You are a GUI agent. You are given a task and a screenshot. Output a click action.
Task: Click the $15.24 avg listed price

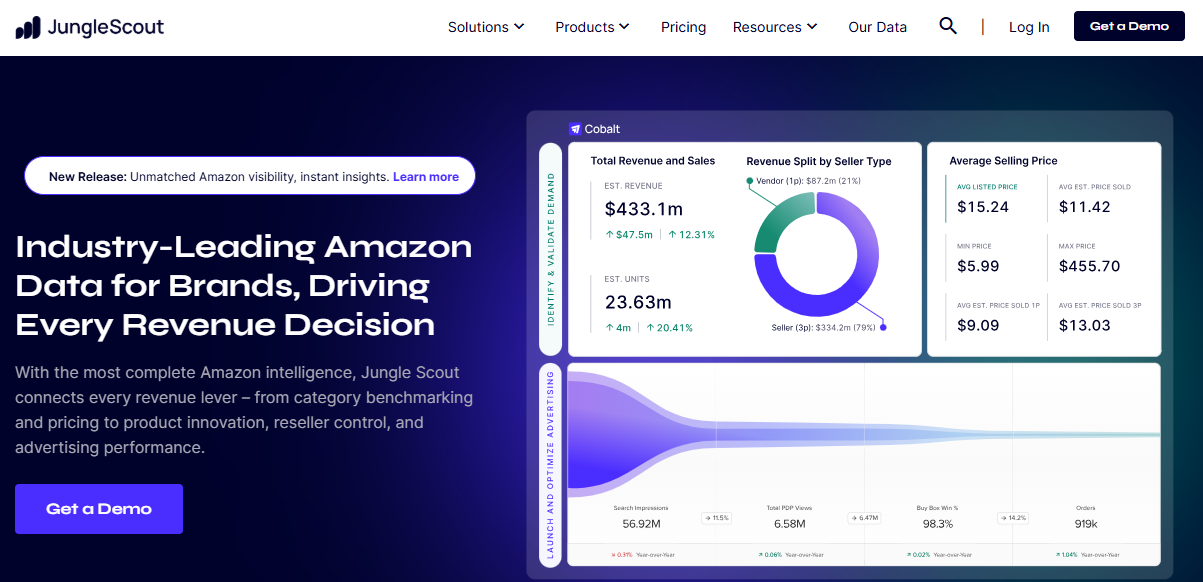point(983,207)
